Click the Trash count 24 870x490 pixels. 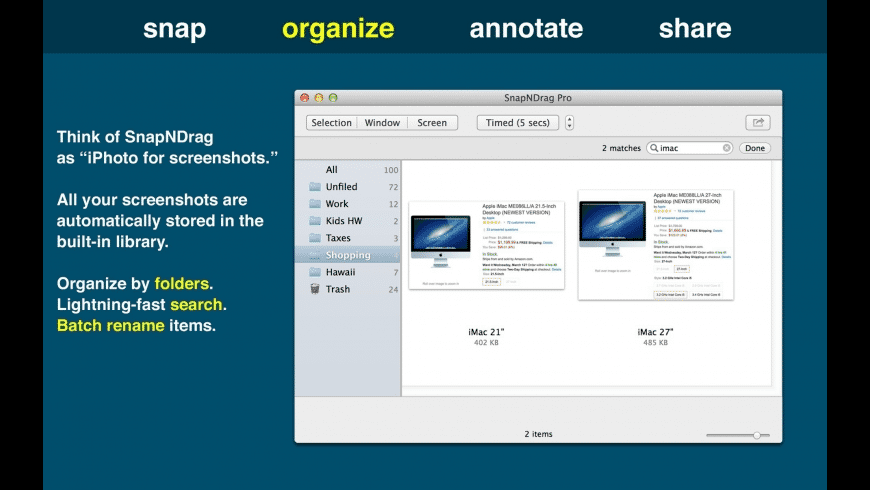click(393, 290)
